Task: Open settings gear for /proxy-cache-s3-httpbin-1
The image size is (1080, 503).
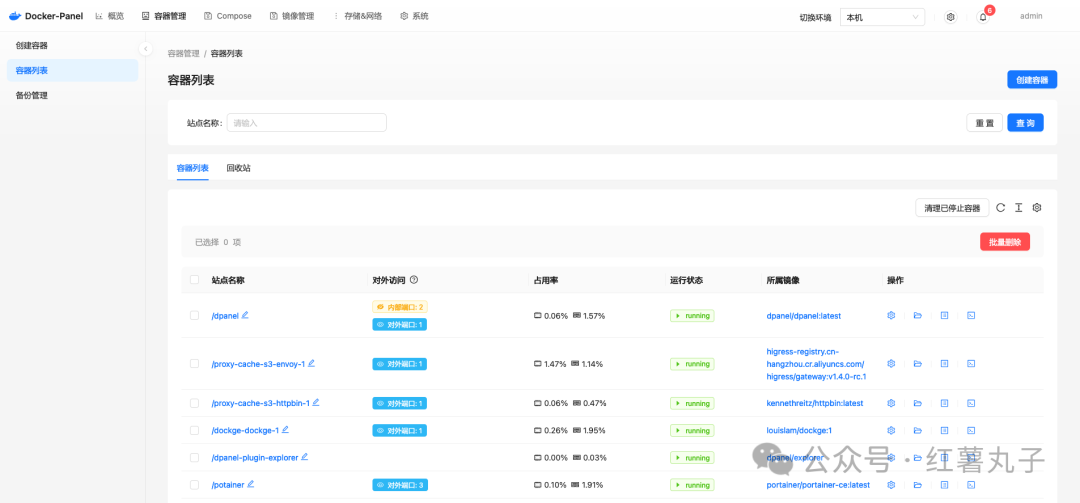Action: click(891, 403)
